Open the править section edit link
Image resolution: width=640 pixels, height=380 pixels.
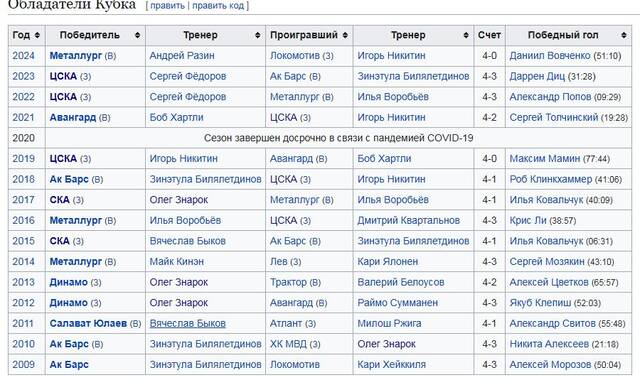tap(167, 6)
